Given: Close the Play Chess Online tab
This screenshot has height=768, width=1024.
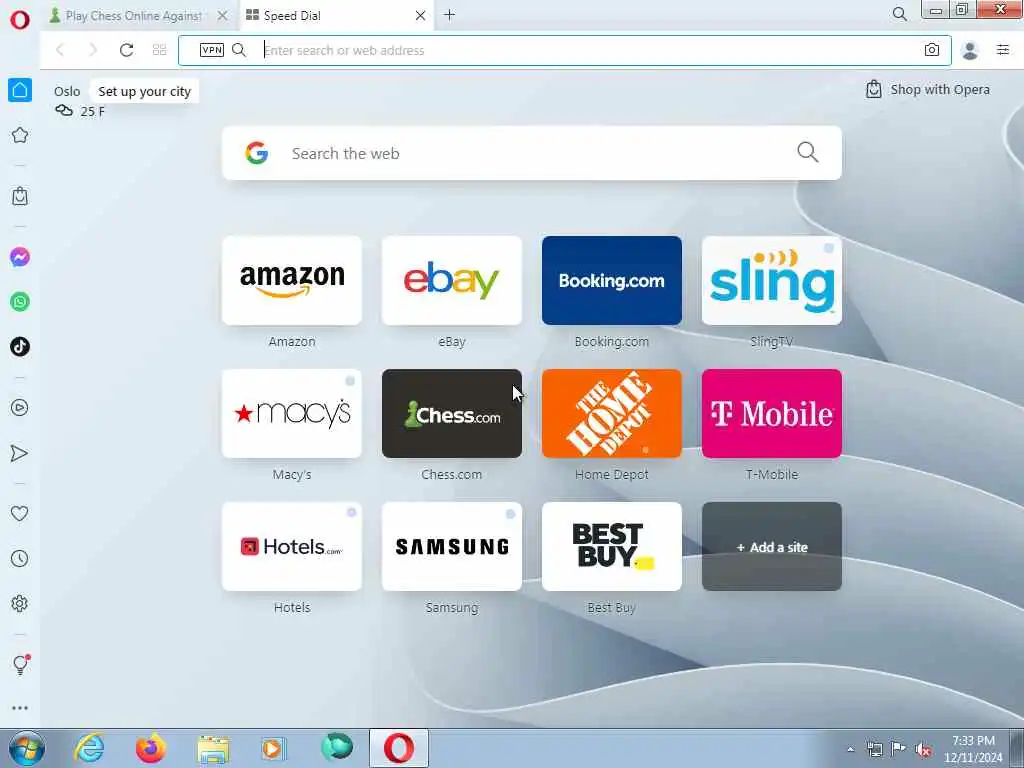Looking at the screenshot, I should (x=223, y=16).
